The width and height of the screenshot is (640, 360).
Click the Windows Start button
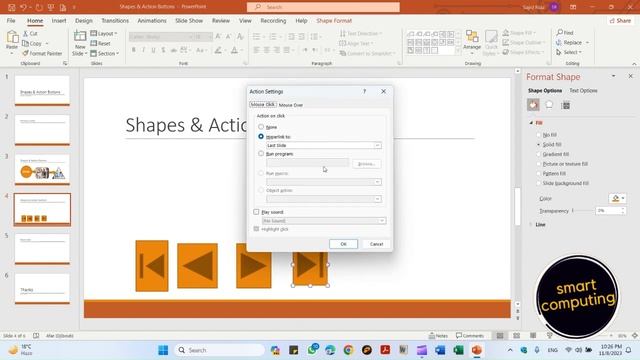click(x=163, y=350)
